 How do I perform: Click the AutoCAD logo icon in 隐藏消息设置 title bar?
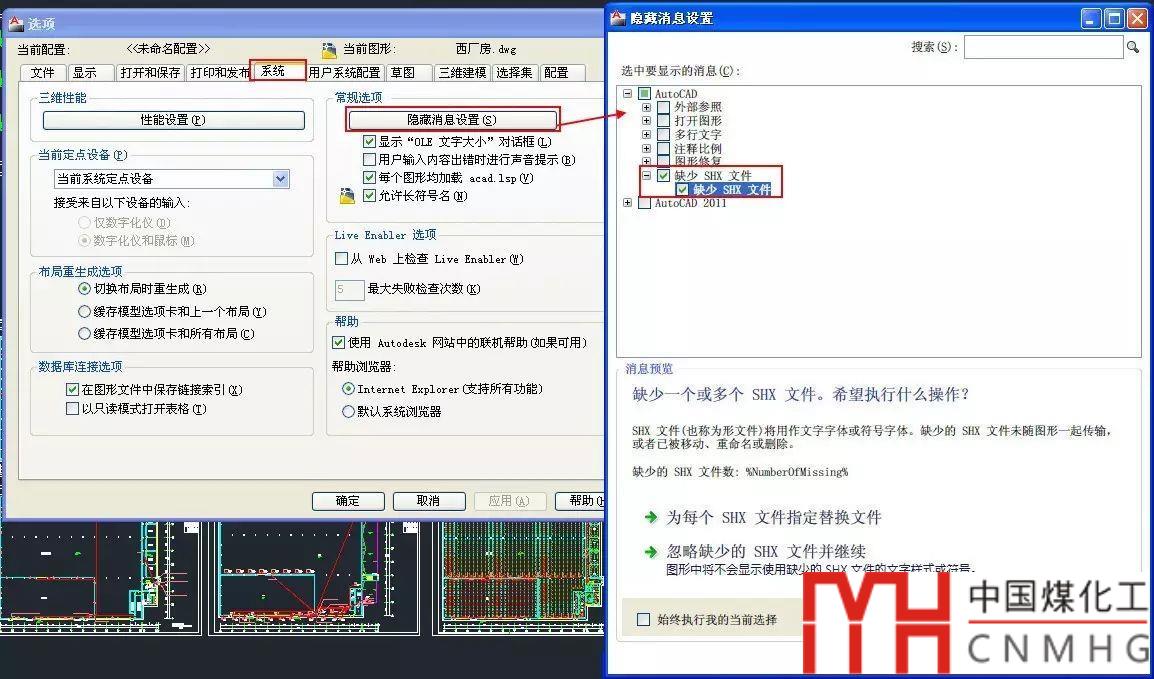[618, 18]
